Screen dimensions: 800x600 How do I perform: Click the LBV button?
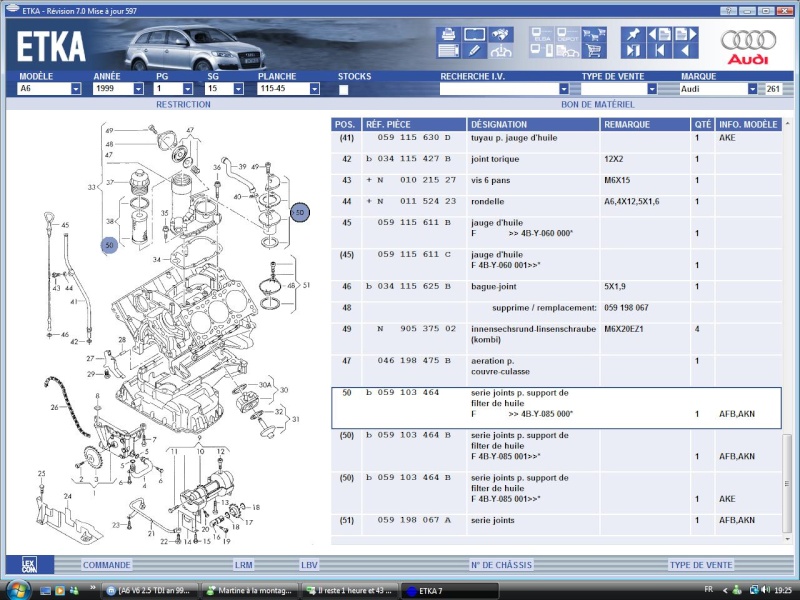point(309,565)
